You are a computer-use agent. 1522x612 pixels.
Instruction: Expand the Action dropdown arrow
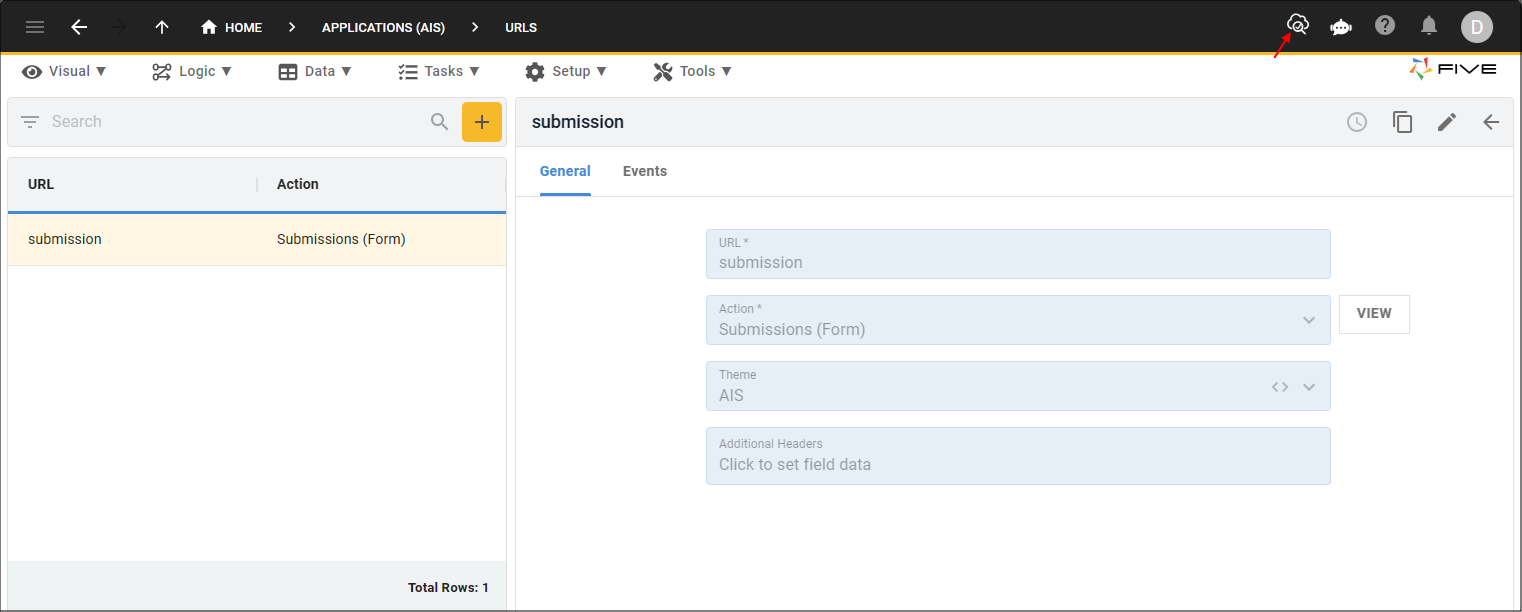point(1308,320)
